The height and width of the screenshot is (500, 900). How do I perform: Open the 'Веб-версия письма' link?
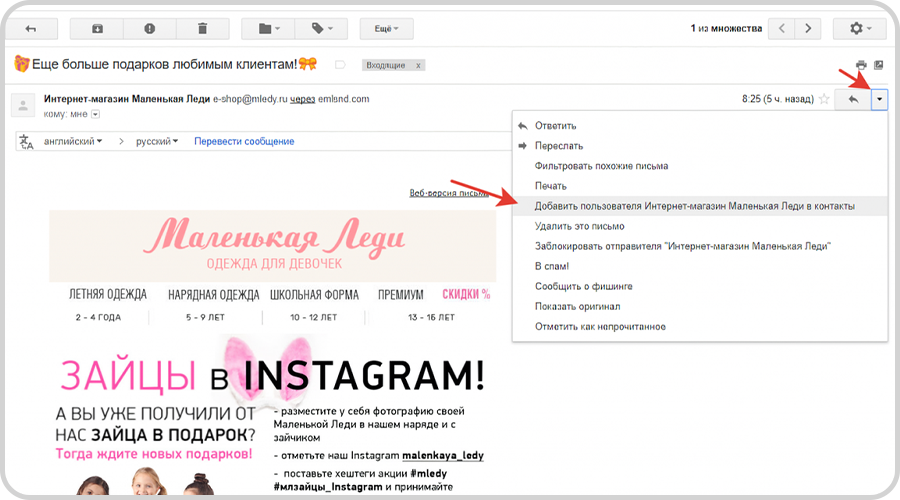pos(452,194)
